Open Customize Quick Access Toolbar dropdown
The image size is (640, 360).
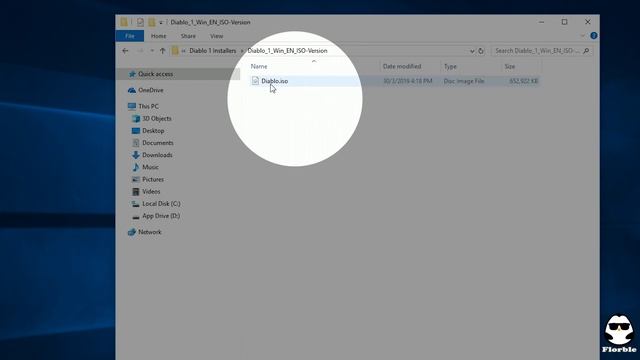coord(161,22)
